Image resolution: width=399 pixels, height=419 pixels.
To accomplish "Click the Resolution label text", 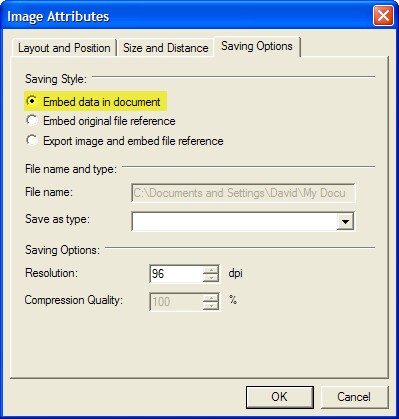I will pos(51,273).
